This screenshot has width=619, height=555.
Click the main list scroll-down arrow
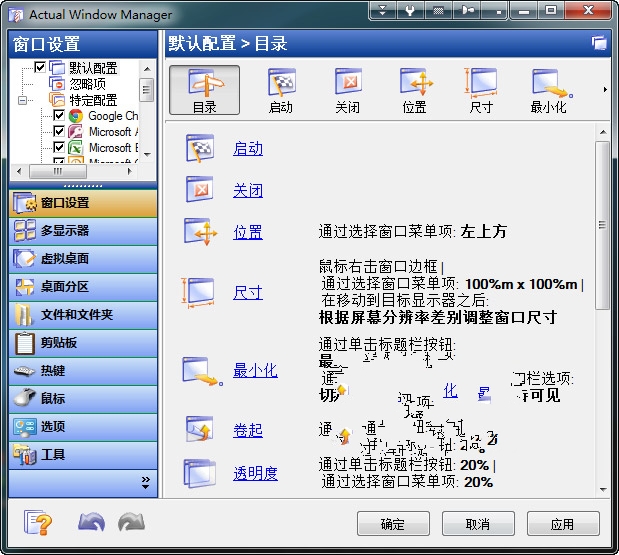(603, 489)
